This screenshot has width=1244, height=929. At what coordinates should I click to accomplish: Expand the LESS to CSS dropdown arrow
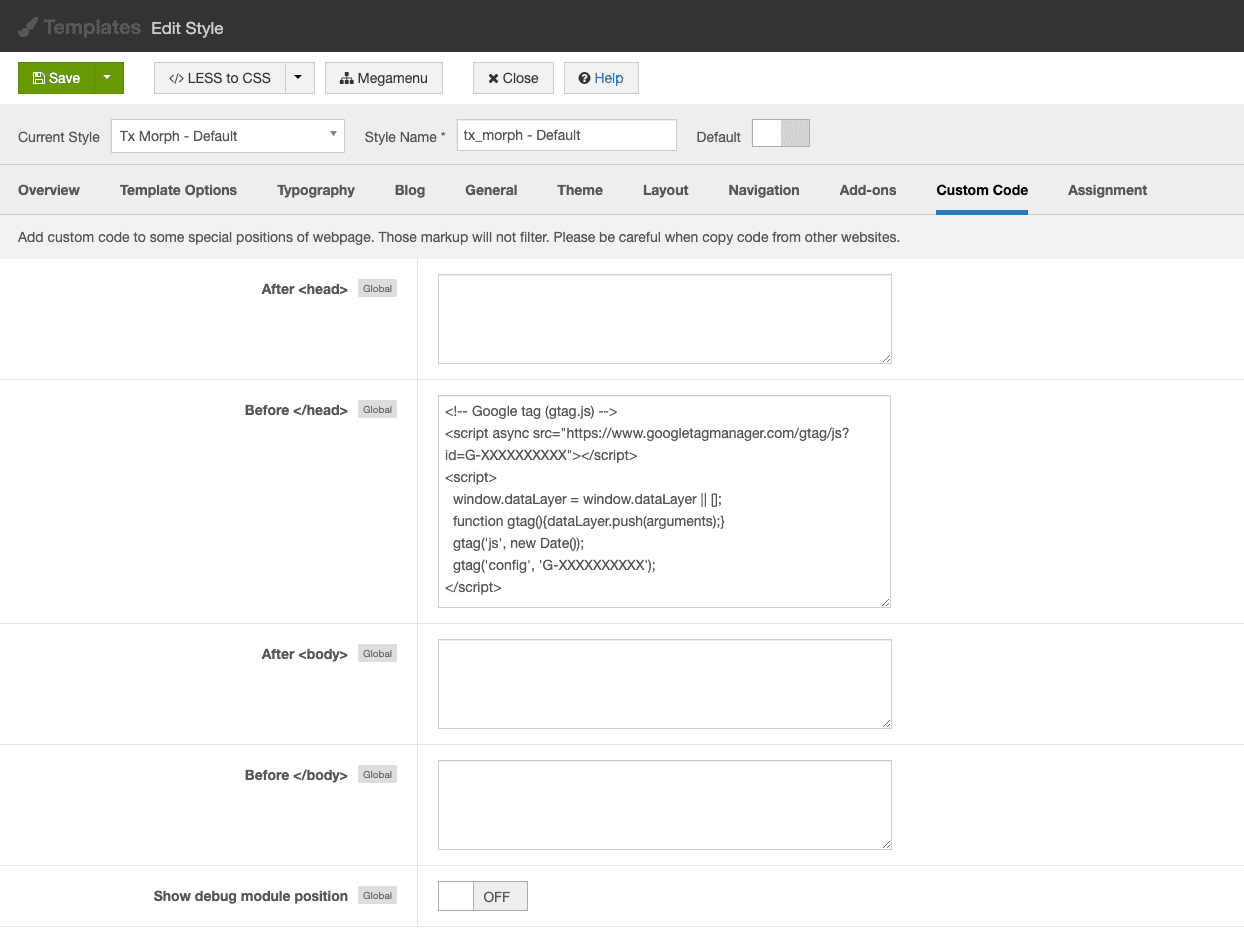(x=300, y=78)
